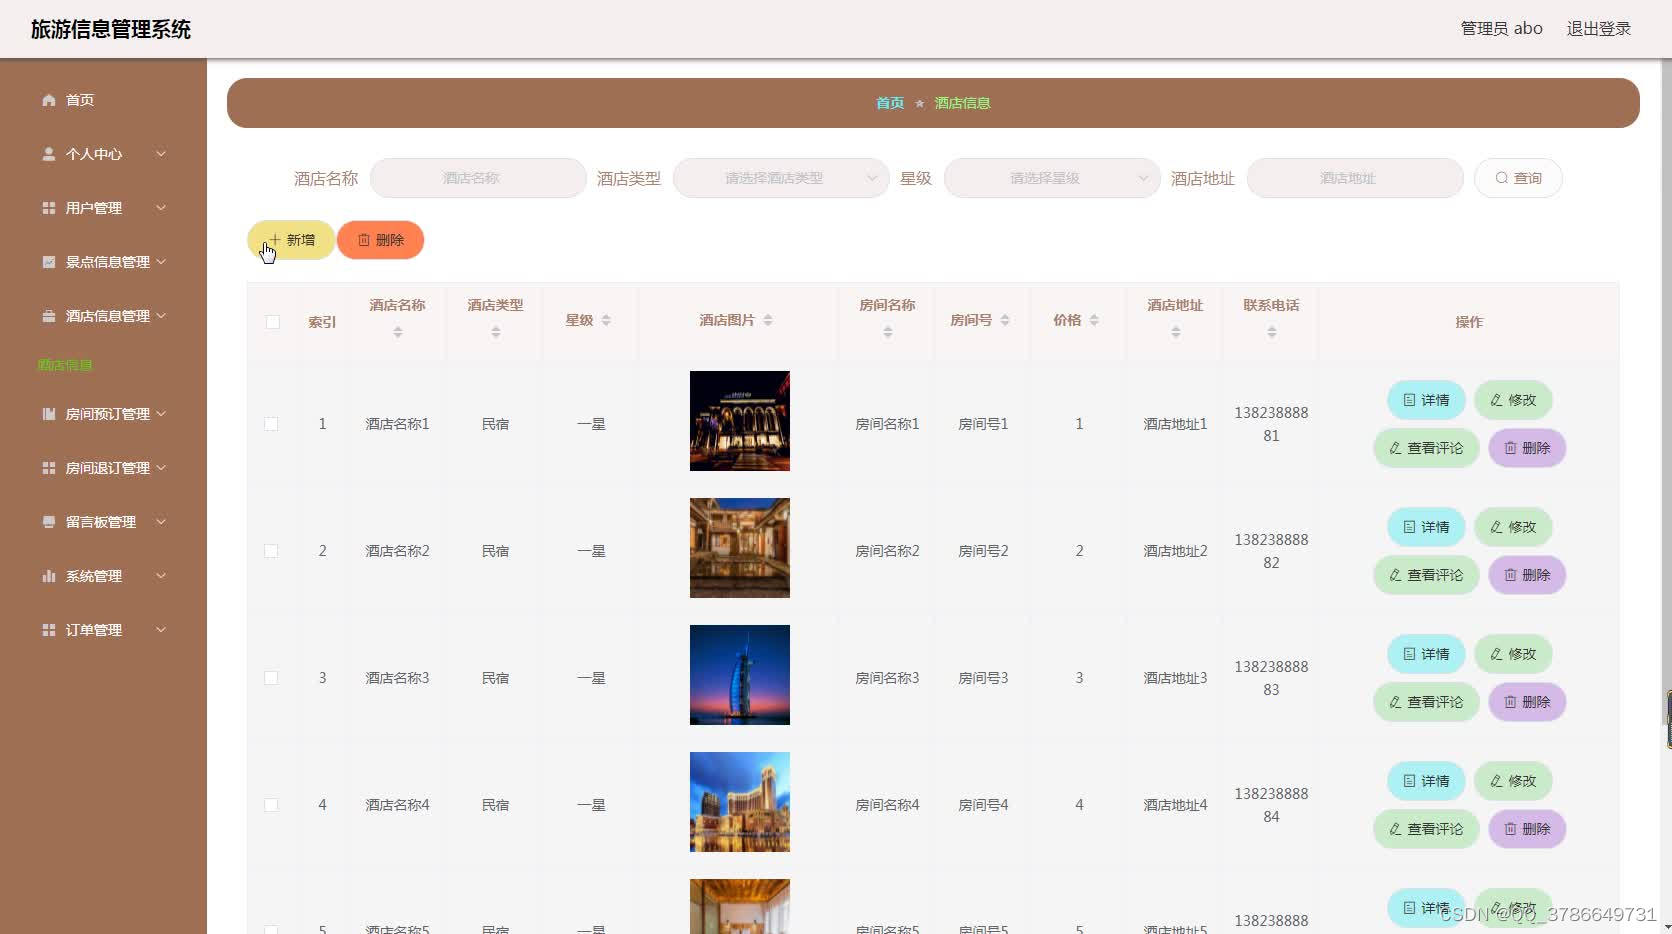Select 酒店信息 submenu item in sidebar
This screenshot has height=934, width=1672.
[65, 365]
